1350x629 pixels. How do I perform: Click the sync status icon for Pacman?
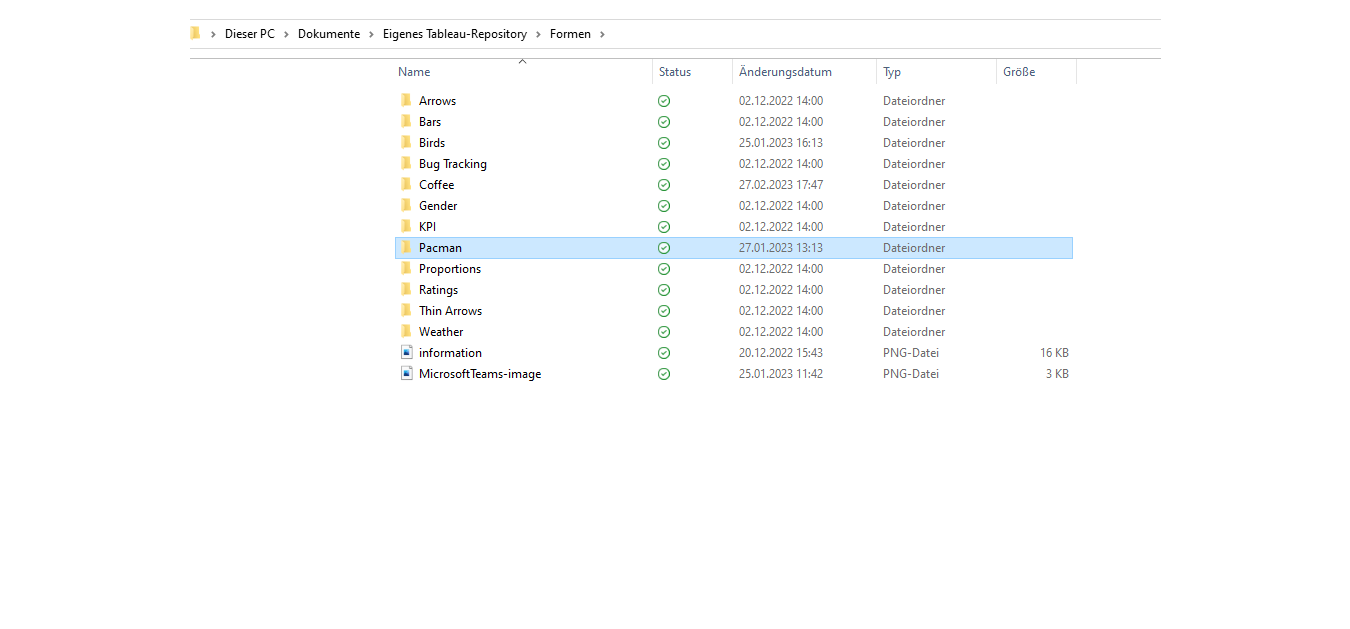click(664, 248)
